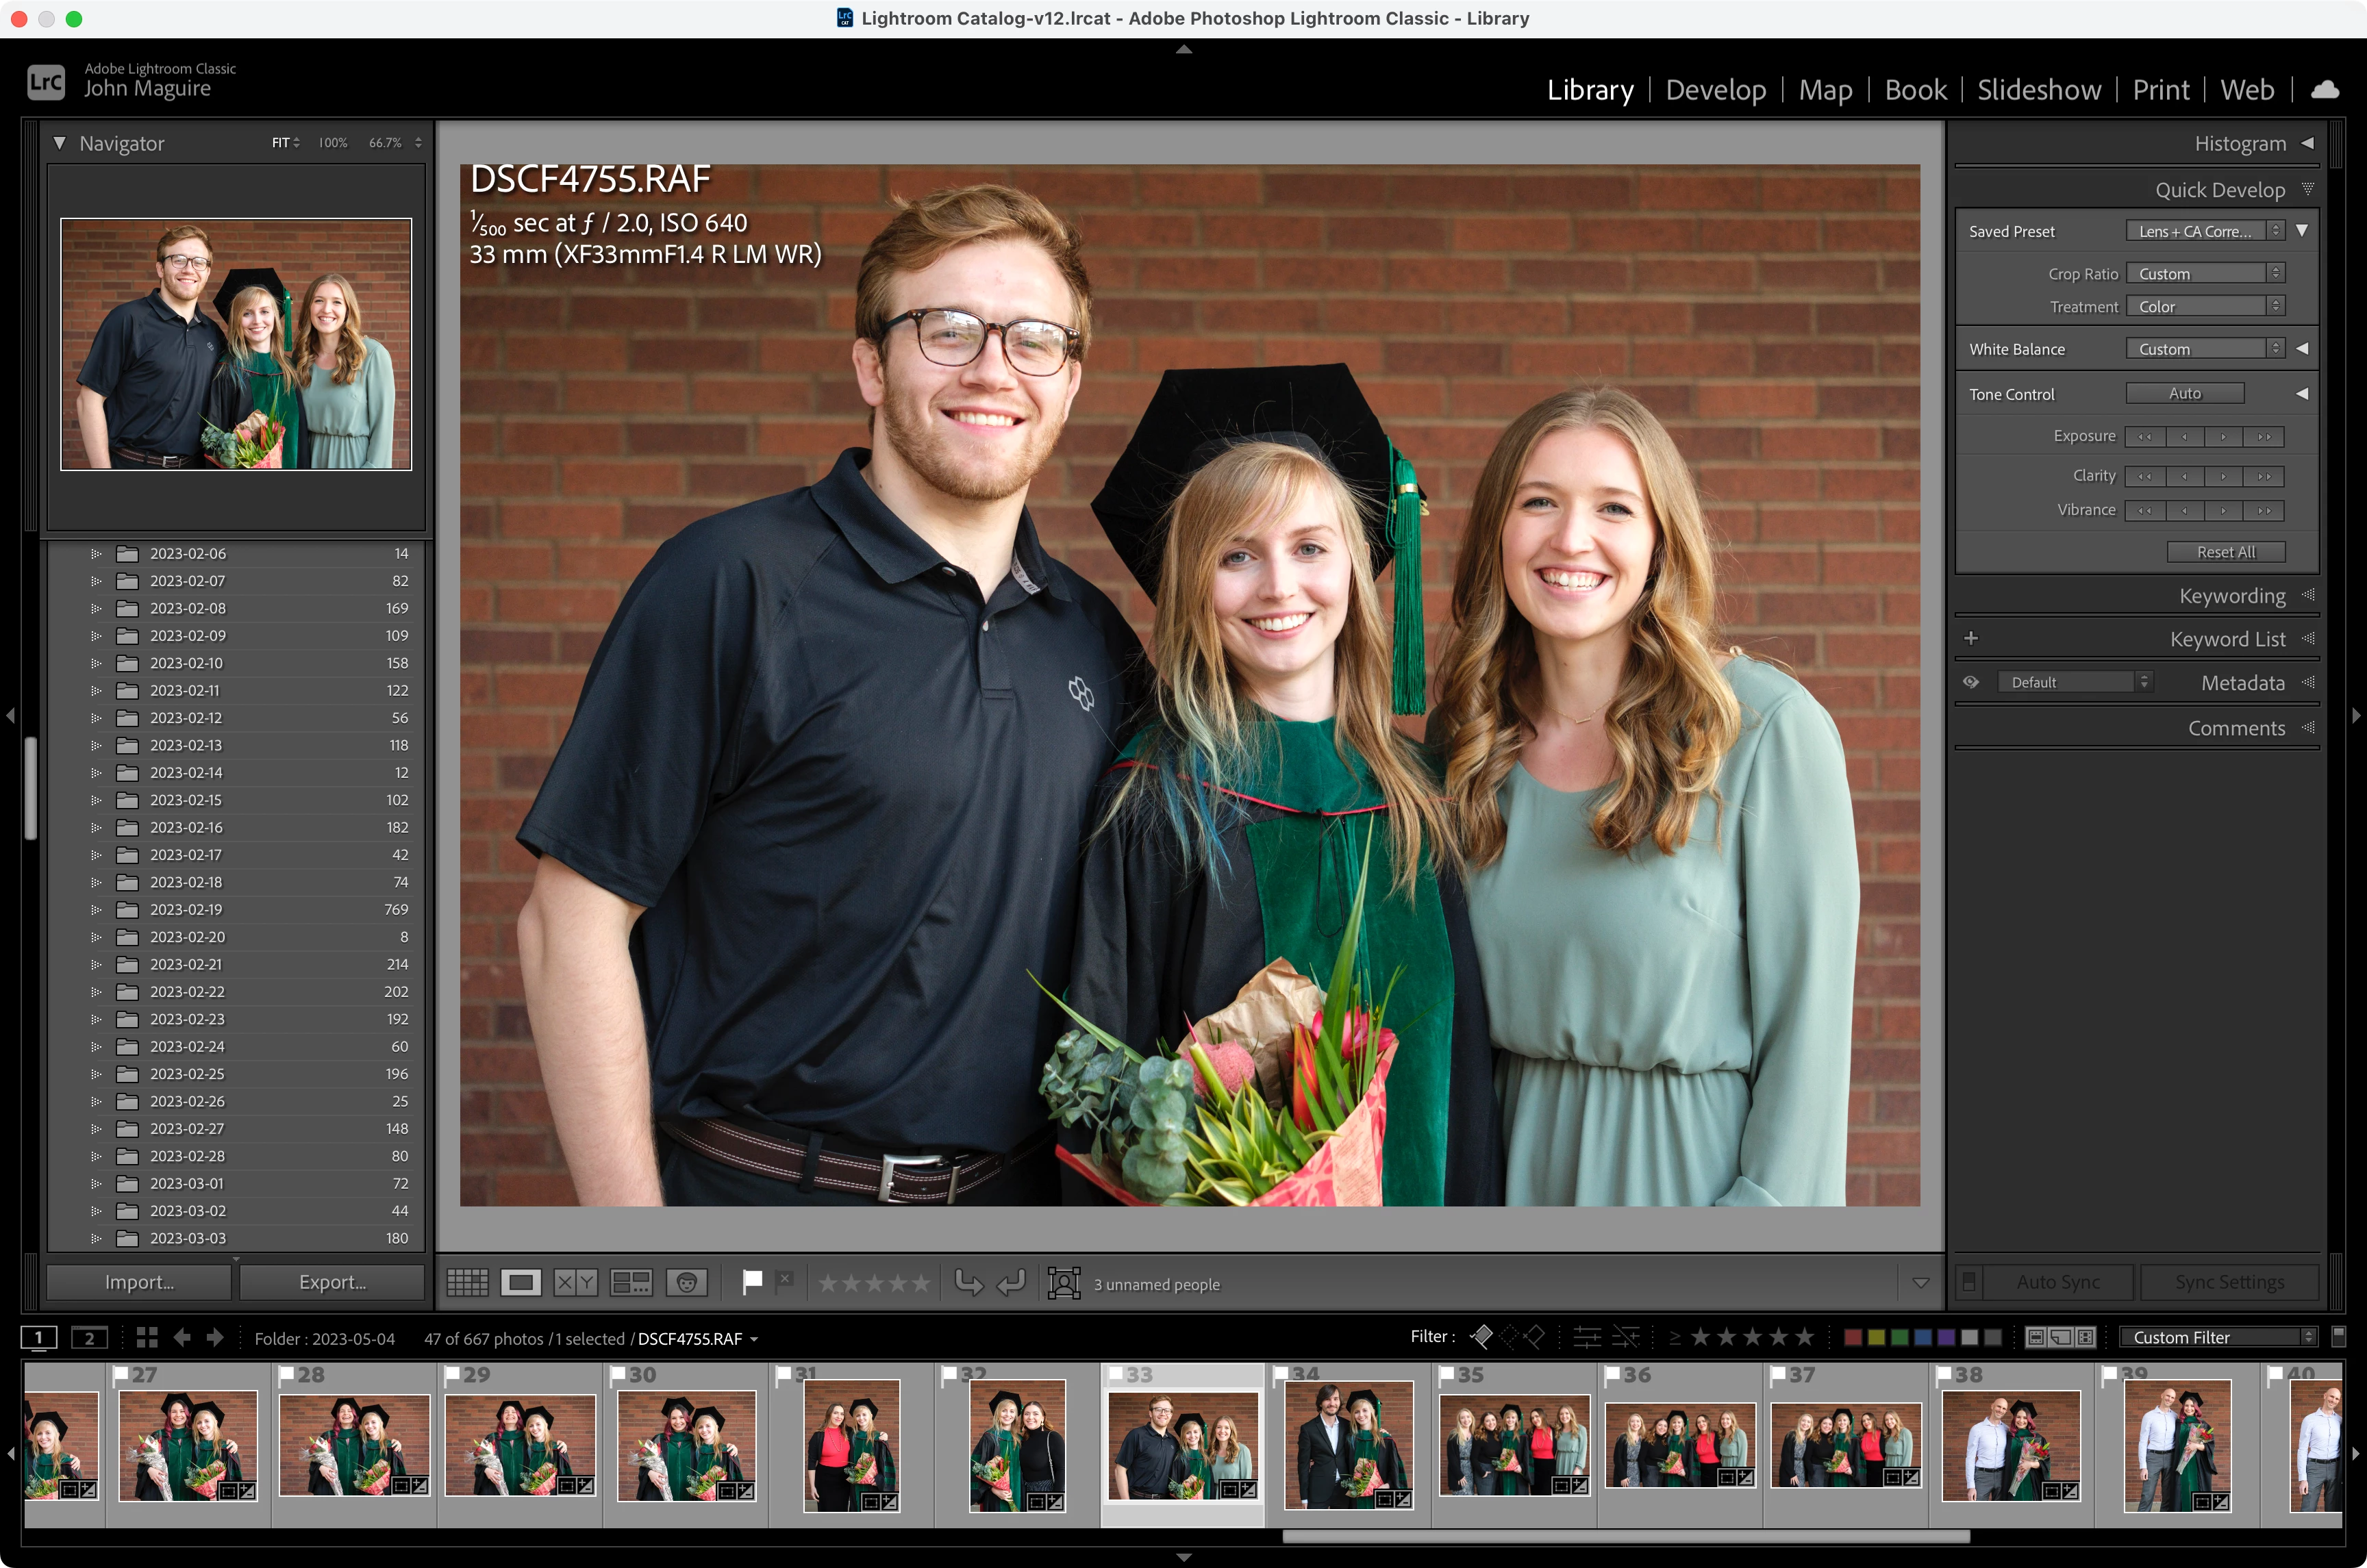Image resolution: width=2367 pixels, height=1568 pixels.
Task: Toggle Metadata eye visibility icon
Action: (x=1971, y=682)
